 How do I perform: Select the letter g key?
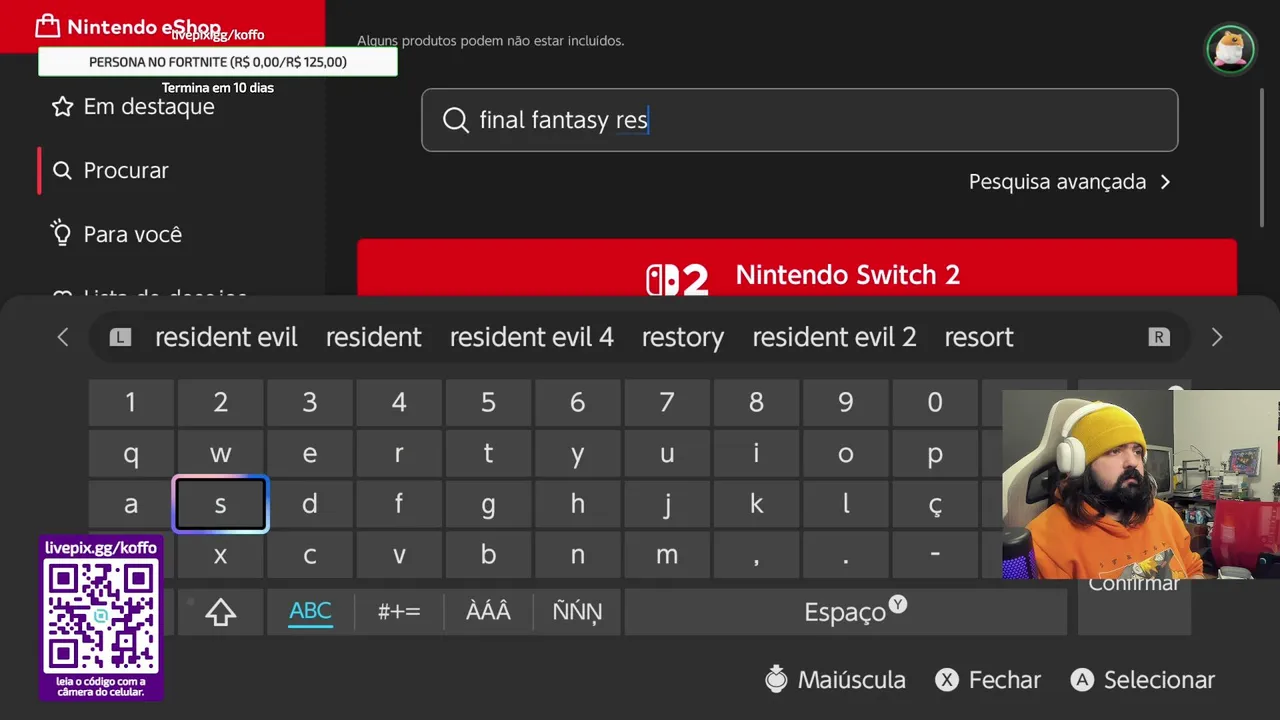pos(488,505)
